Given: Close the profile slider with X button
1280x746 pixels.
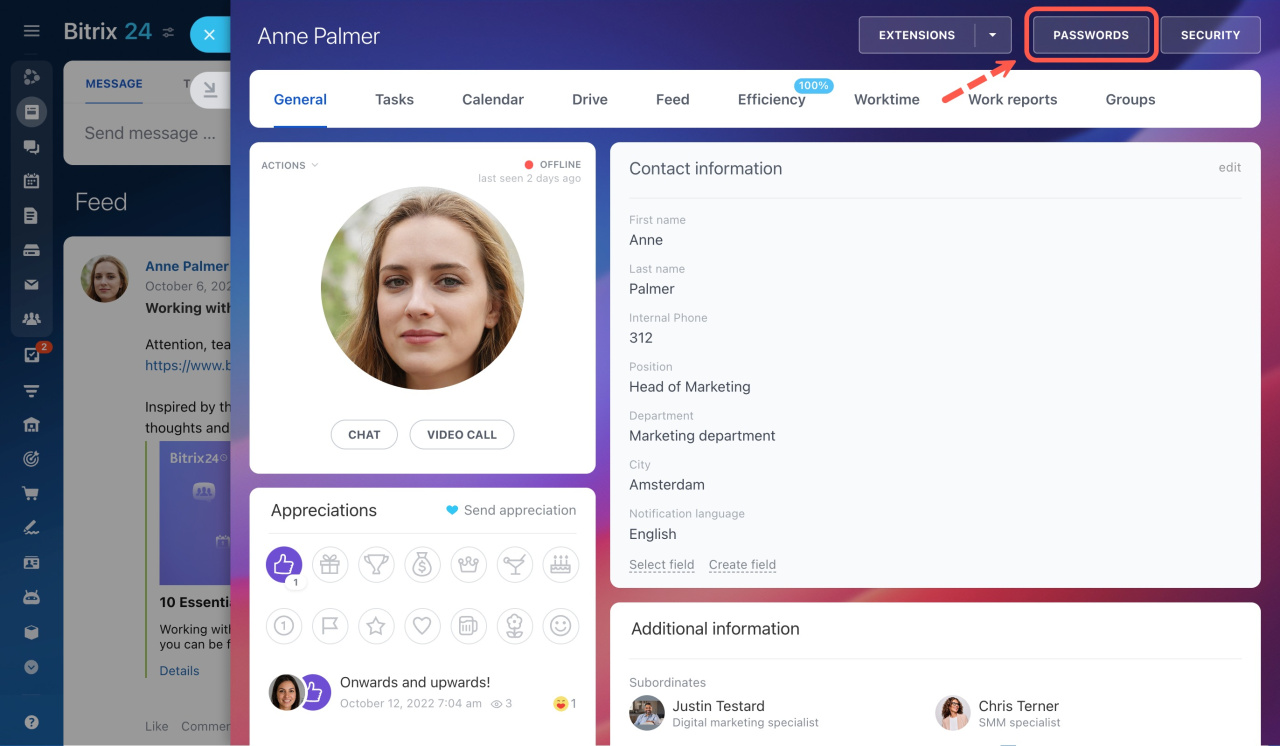Looking at the screenshot, I should click(209, 35).
